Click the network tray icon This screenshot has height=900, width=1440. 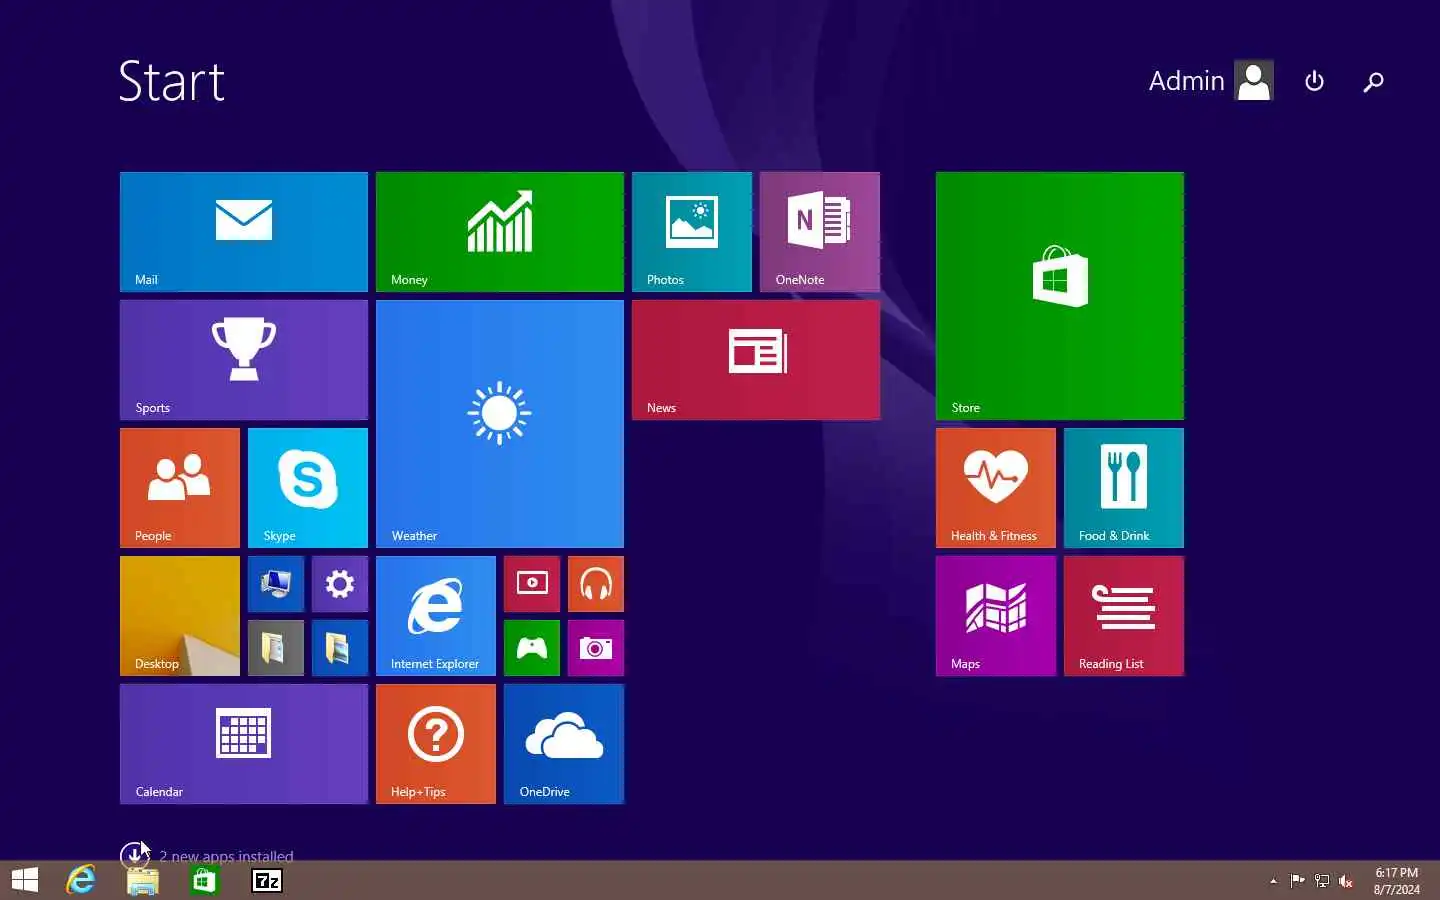point(1322,881)
